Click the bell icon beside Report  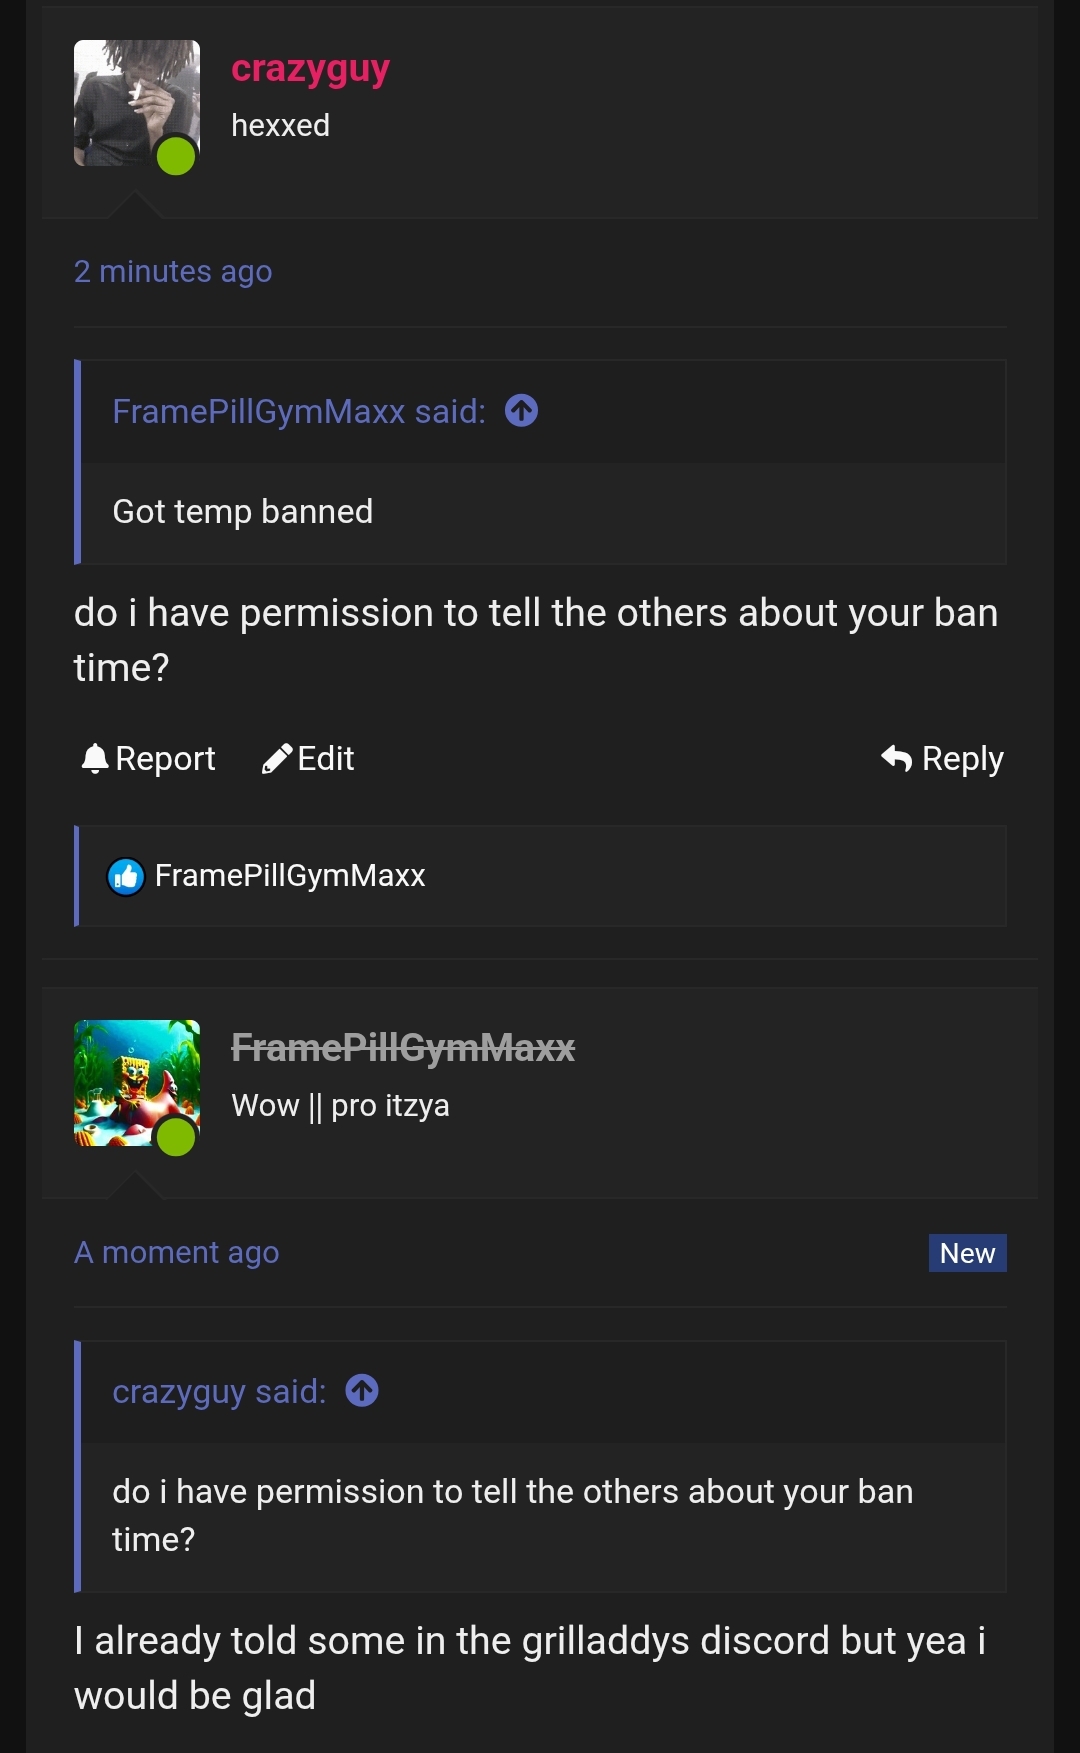tap(95, 759)
